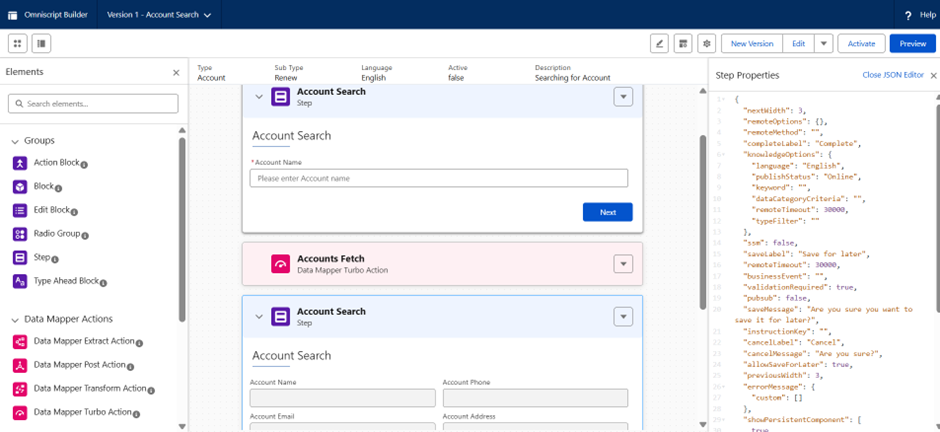Close the Elements panel
The height and width of the screenshot is (432, 940).
coord(176,72)
